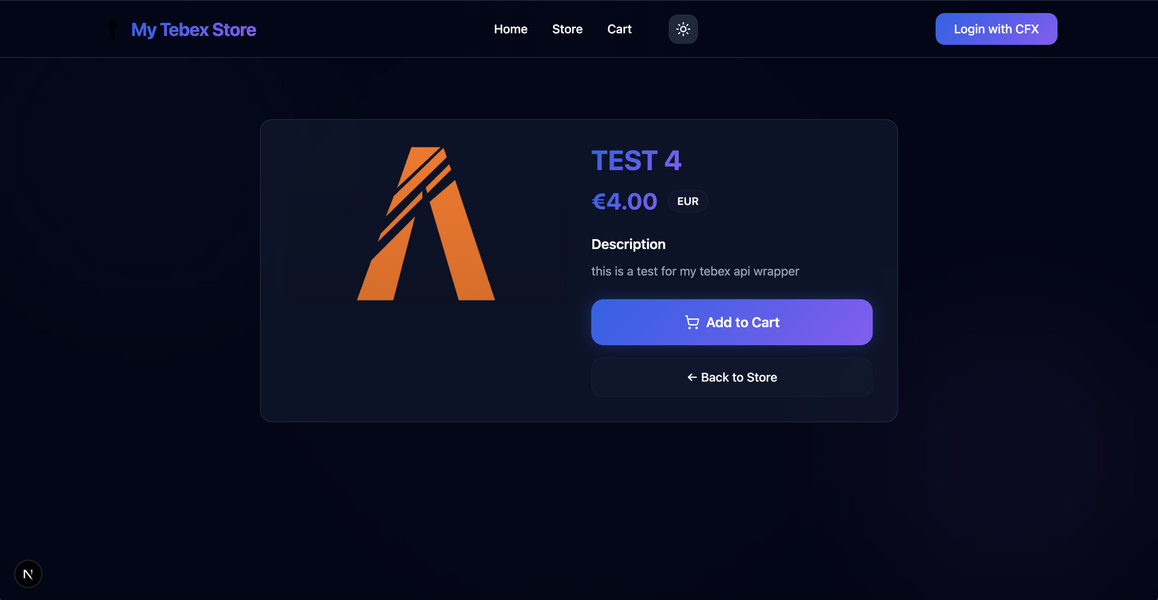Add TEST 4 to cart
This screenshot has height=600, width=1158.
tap(732, 322)
